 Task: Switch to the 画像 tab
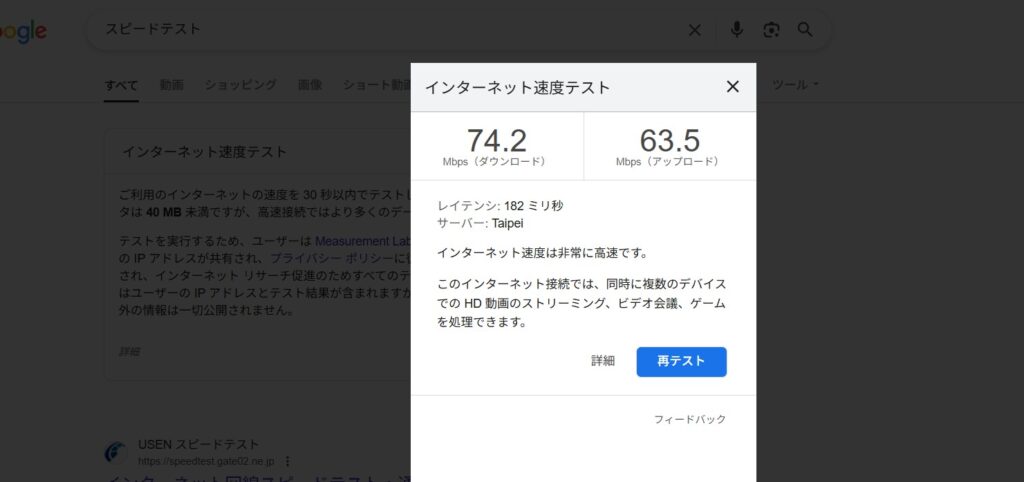point(310,85)
